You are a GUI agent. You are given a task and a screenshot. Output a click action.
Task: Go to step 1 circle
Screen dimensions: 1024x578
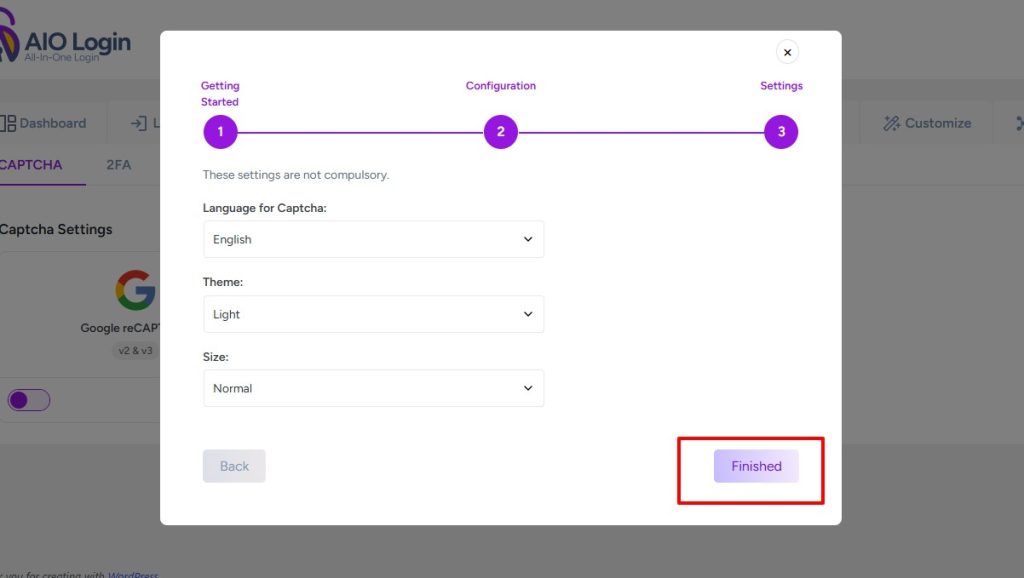click(220, 132)
